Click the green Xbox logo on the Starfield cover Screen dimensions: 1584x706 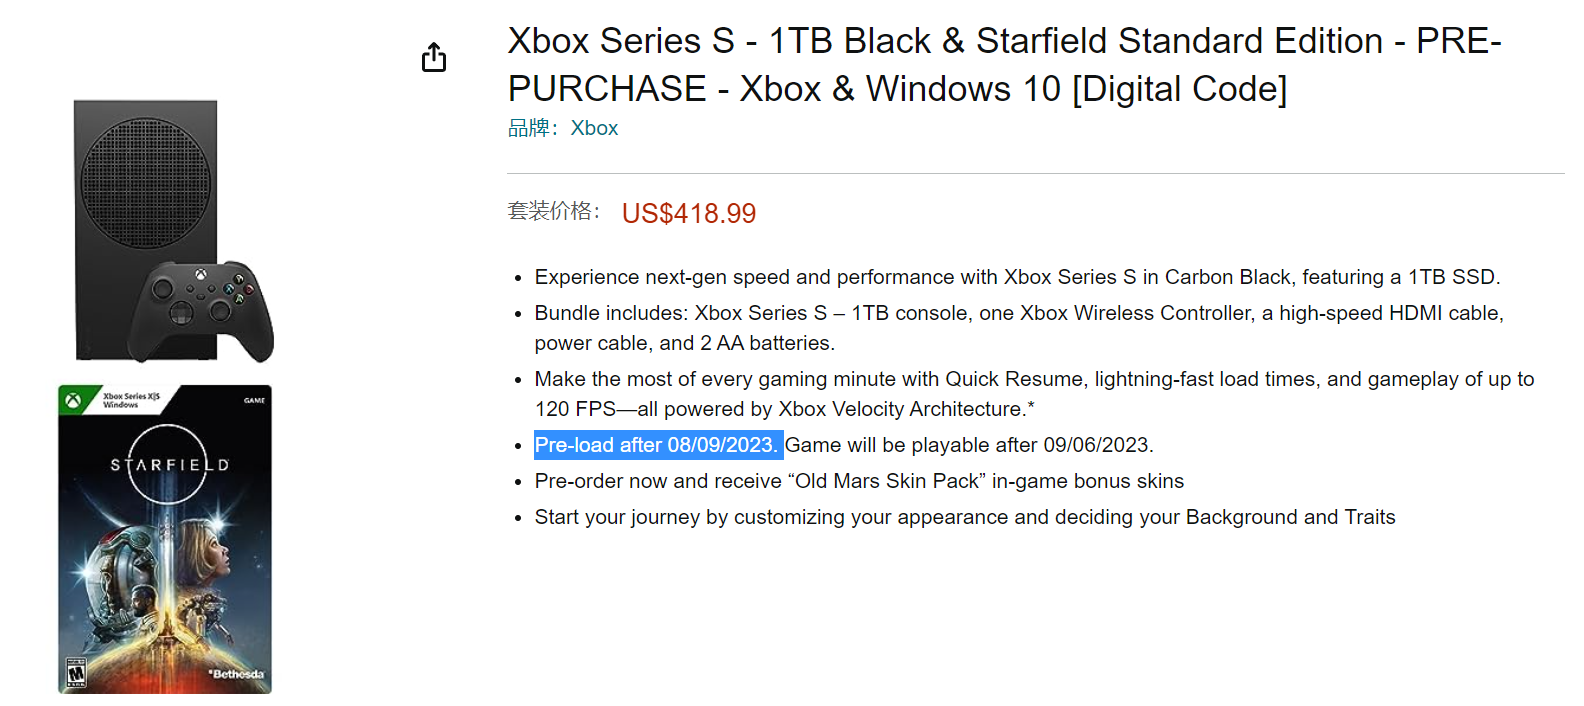pyautogui.click(x=73, y=401)
